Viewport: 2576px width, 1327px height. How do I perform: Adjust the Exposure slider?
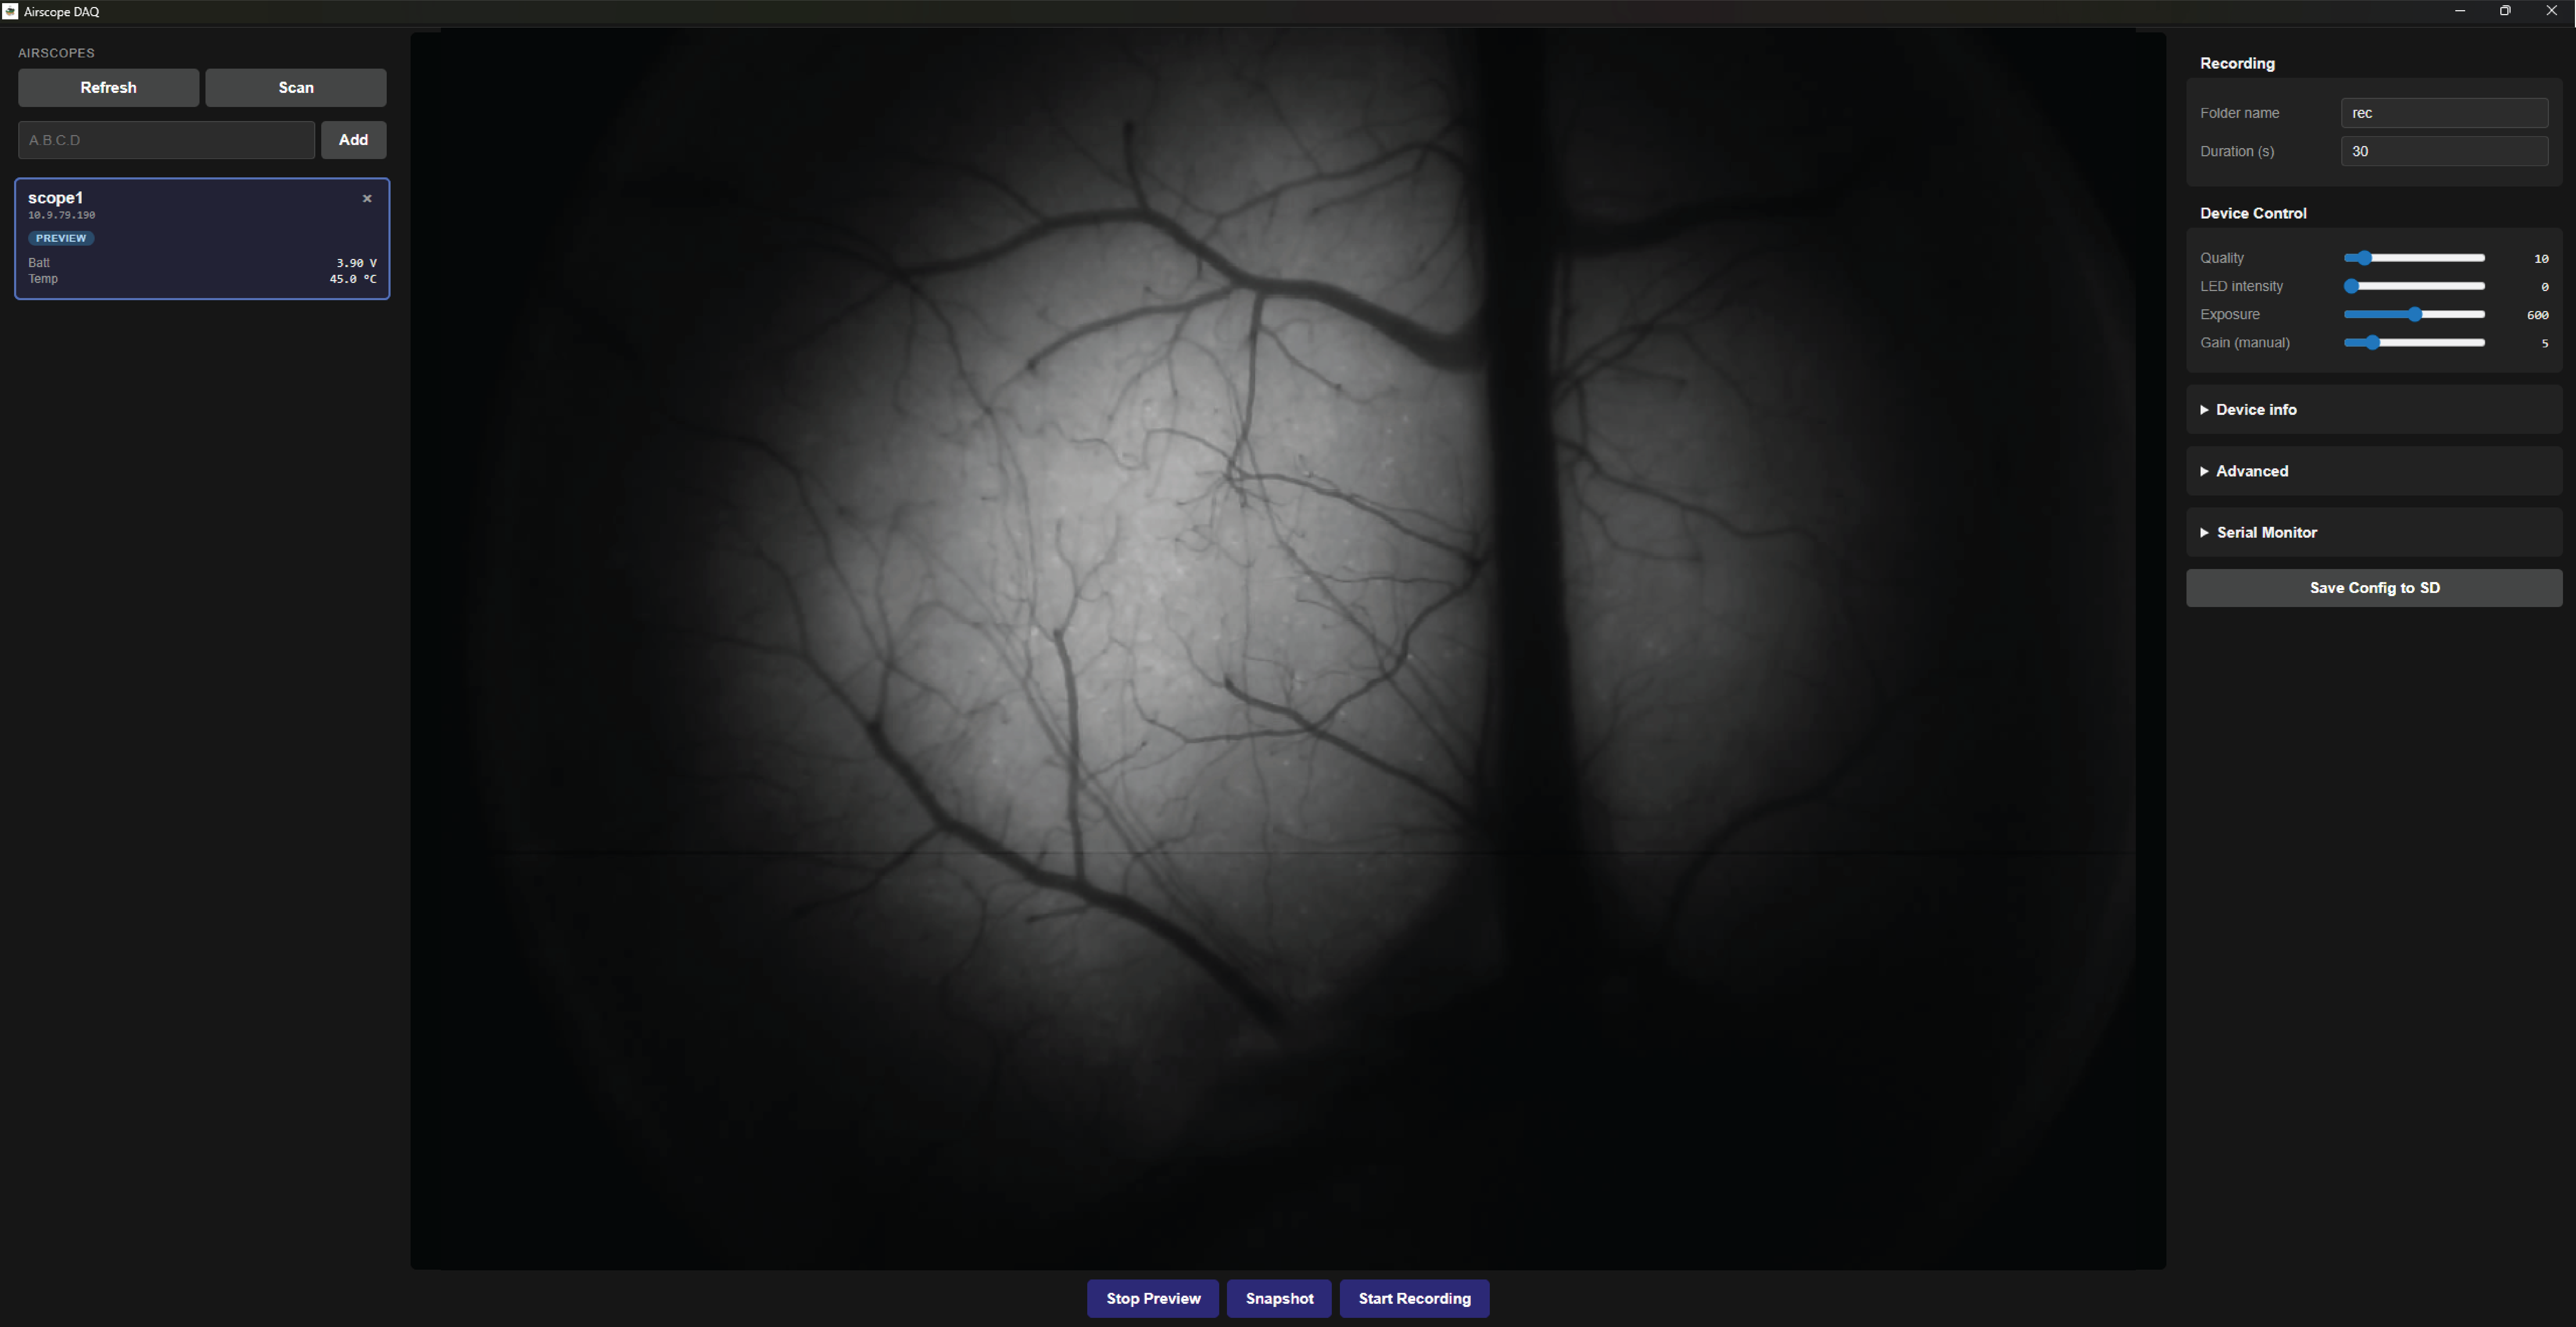(x=2414, y=314)
